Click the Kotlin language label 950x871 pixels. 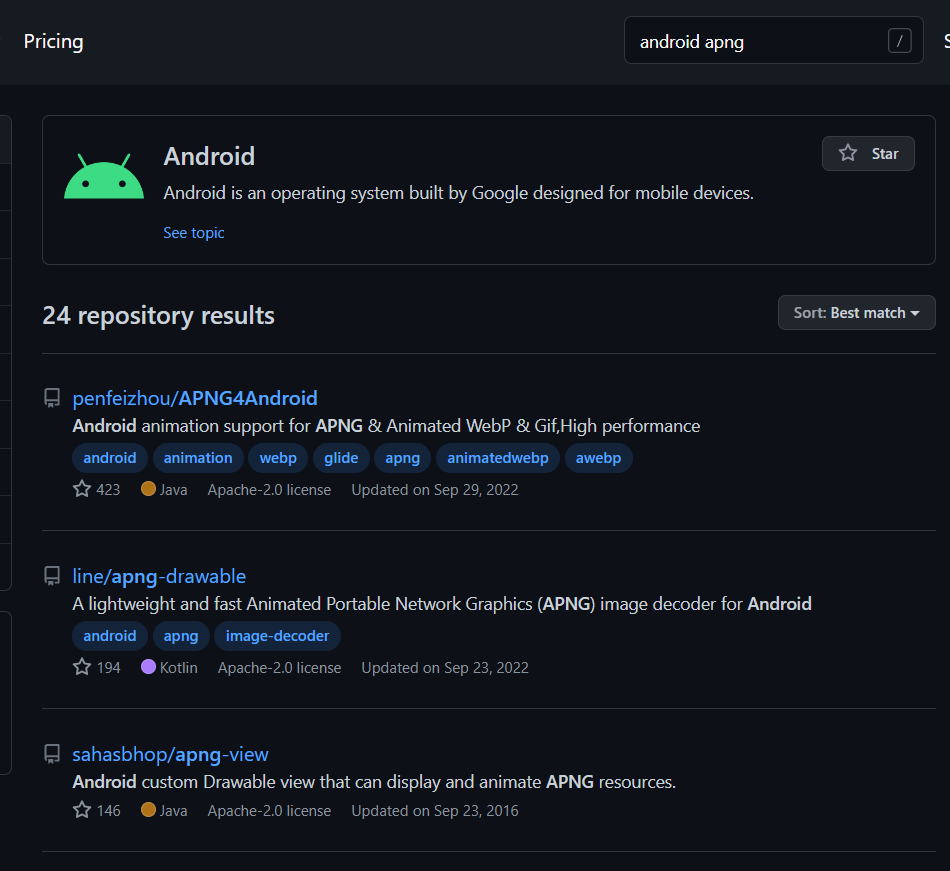[179, 667]
